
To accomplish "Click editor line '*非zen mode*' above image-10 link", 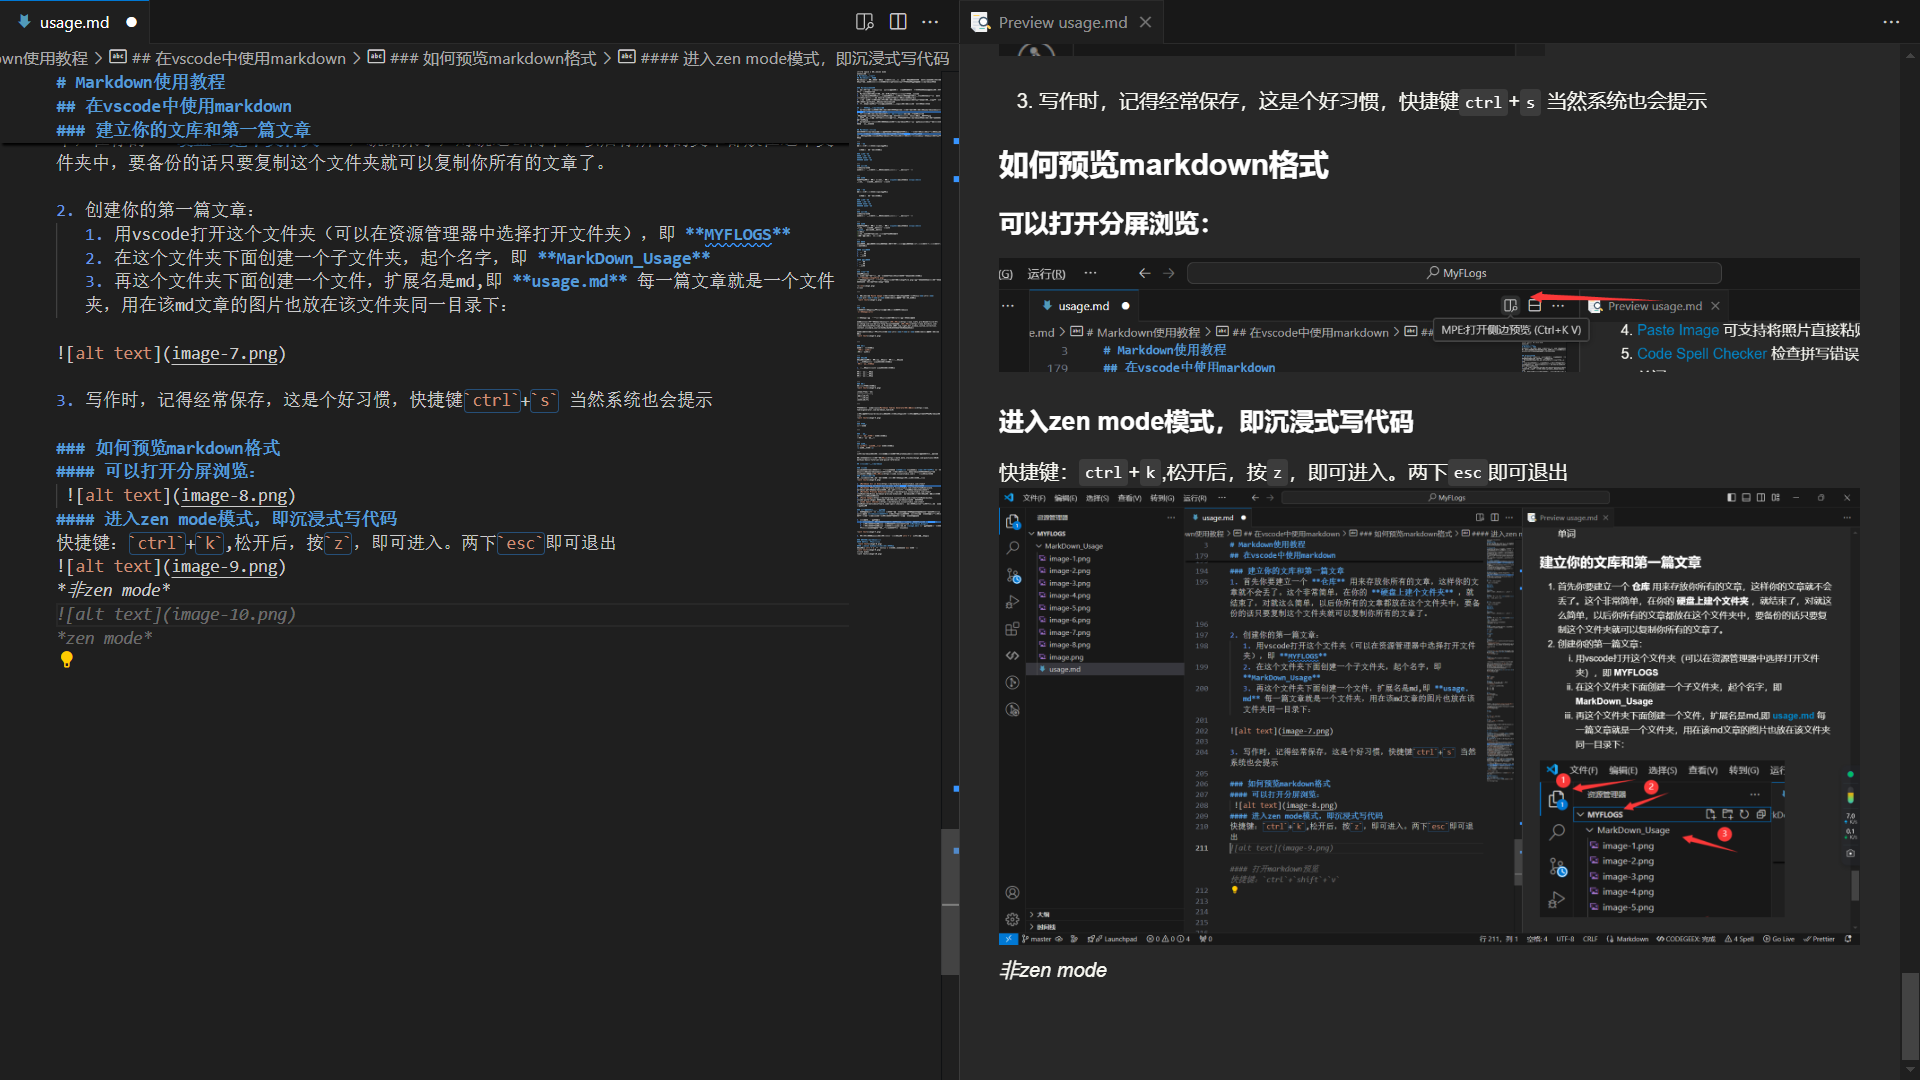I will point(113,590).
